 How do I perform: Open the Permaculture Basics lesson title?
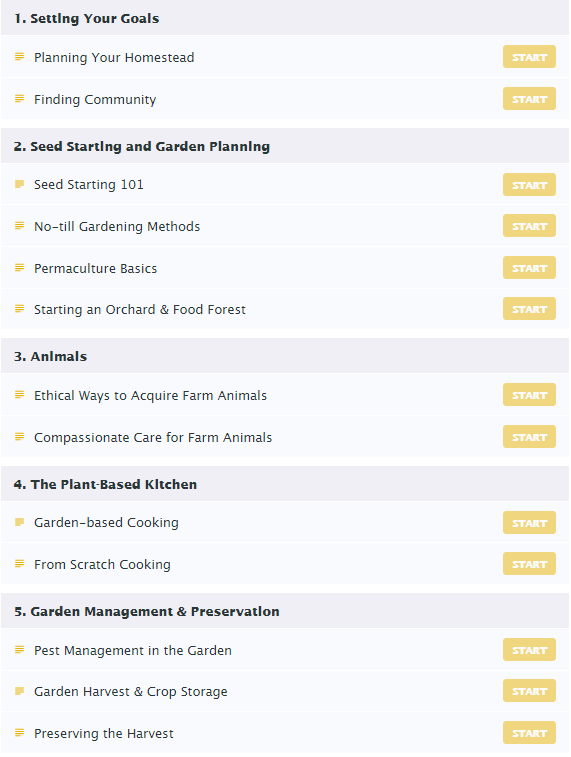click(96, 268)
